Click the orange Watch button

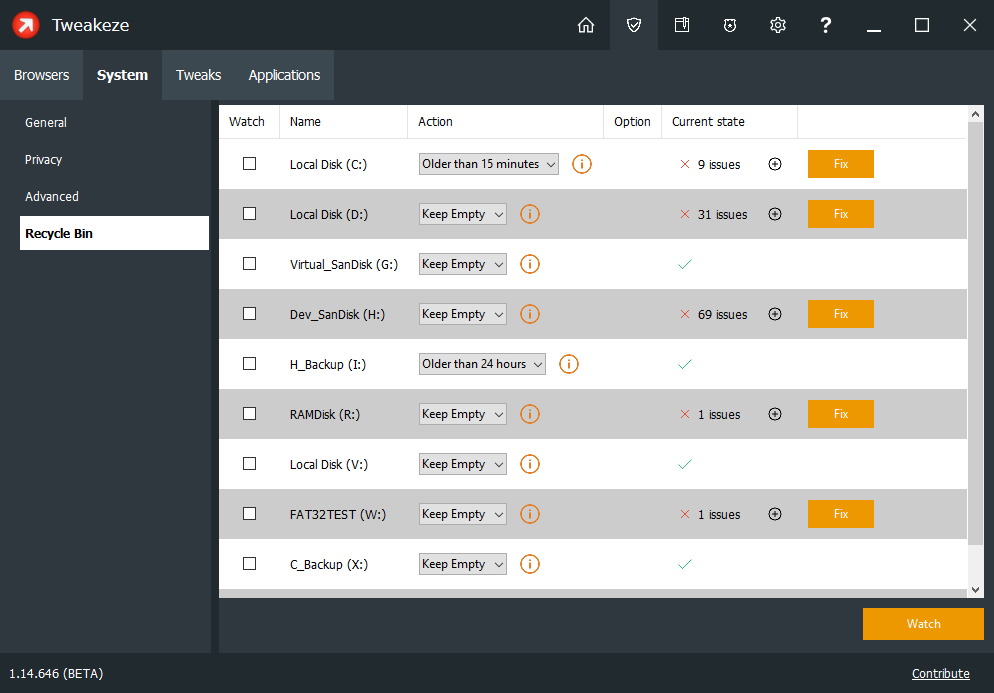point(923,624)
